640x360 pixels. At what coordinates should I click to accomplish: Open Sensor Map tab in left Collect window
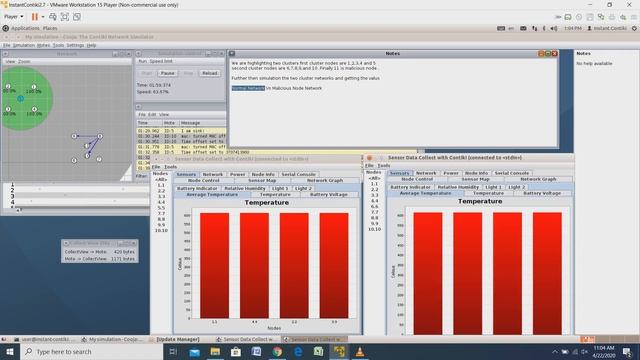(x=262, y=180)
